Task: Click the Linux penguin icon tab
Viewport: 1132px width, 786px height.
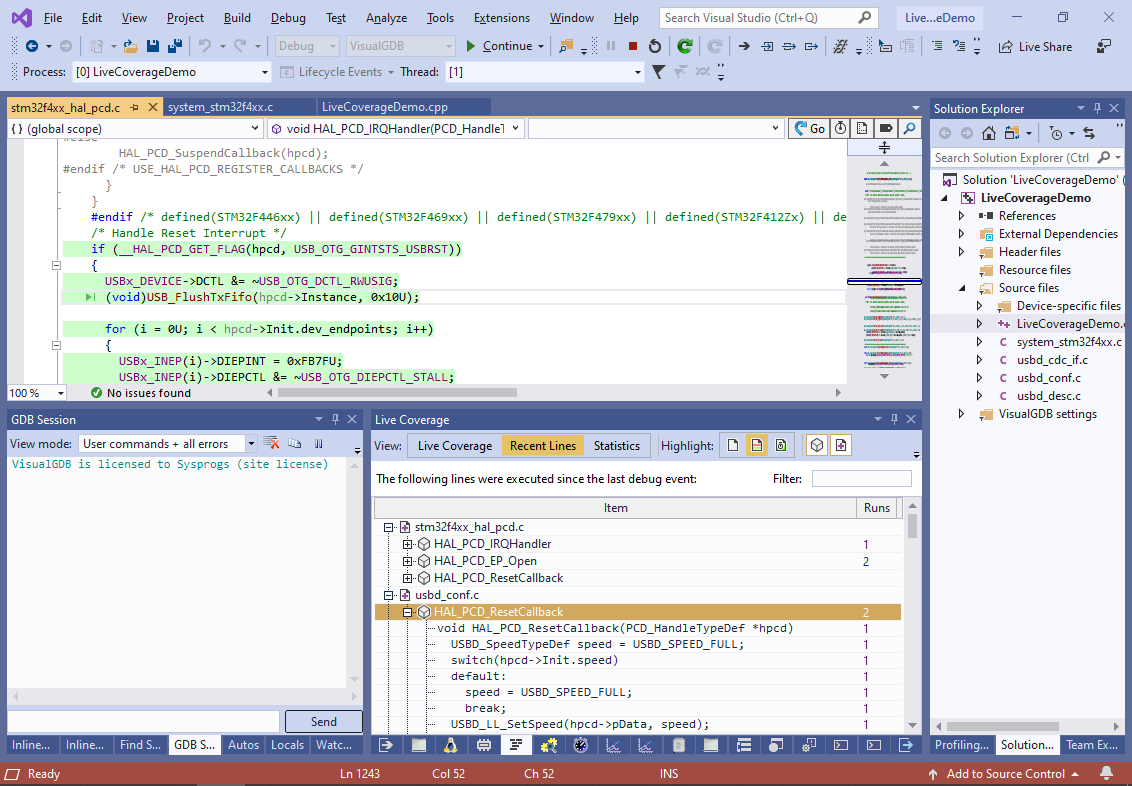Action: 450,745
